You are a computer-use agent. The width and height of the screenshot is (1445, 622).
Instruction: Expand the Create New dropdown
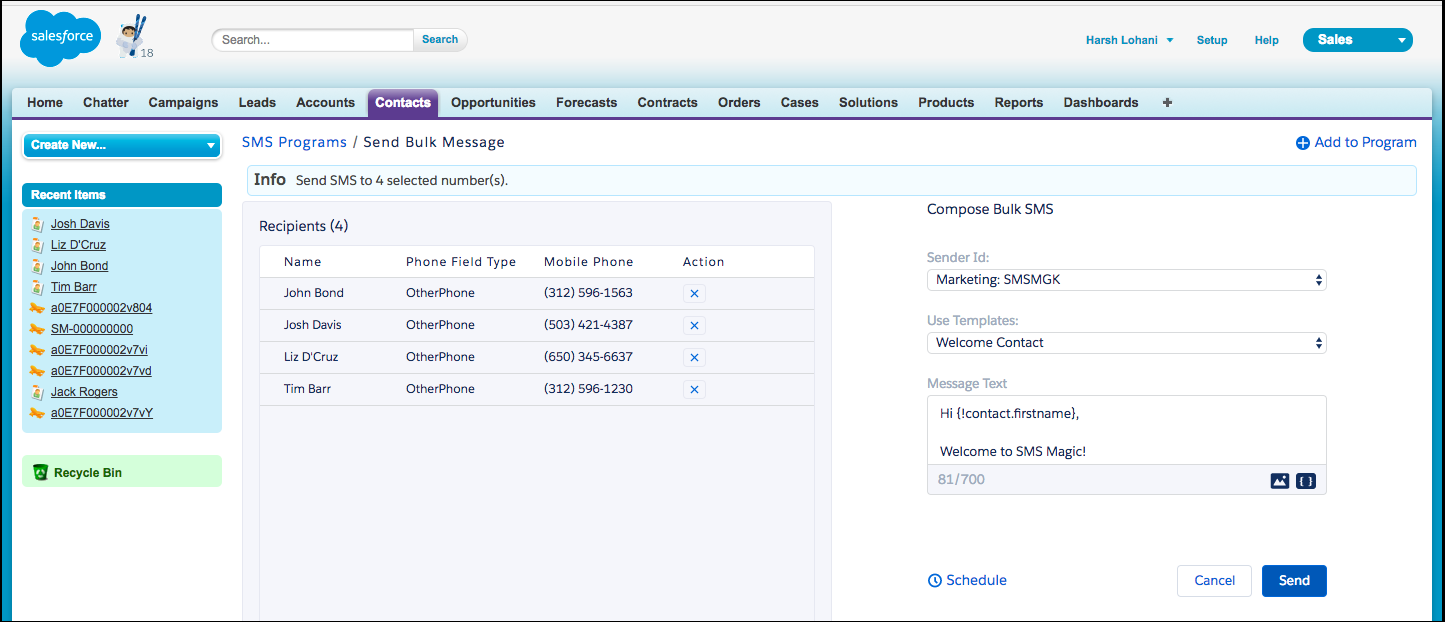point(122,145)
